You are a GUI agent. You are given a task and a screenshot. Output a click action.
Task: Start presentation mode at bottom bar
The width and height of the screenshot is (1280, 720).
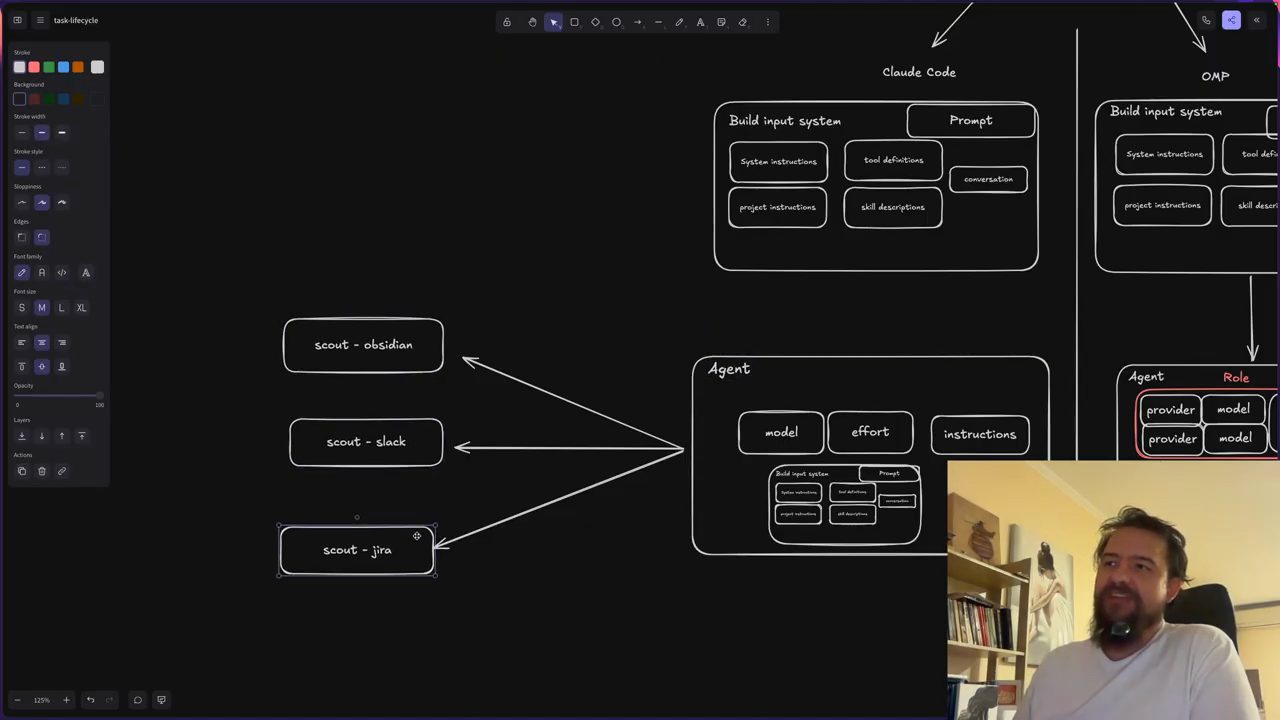point(161,700)
